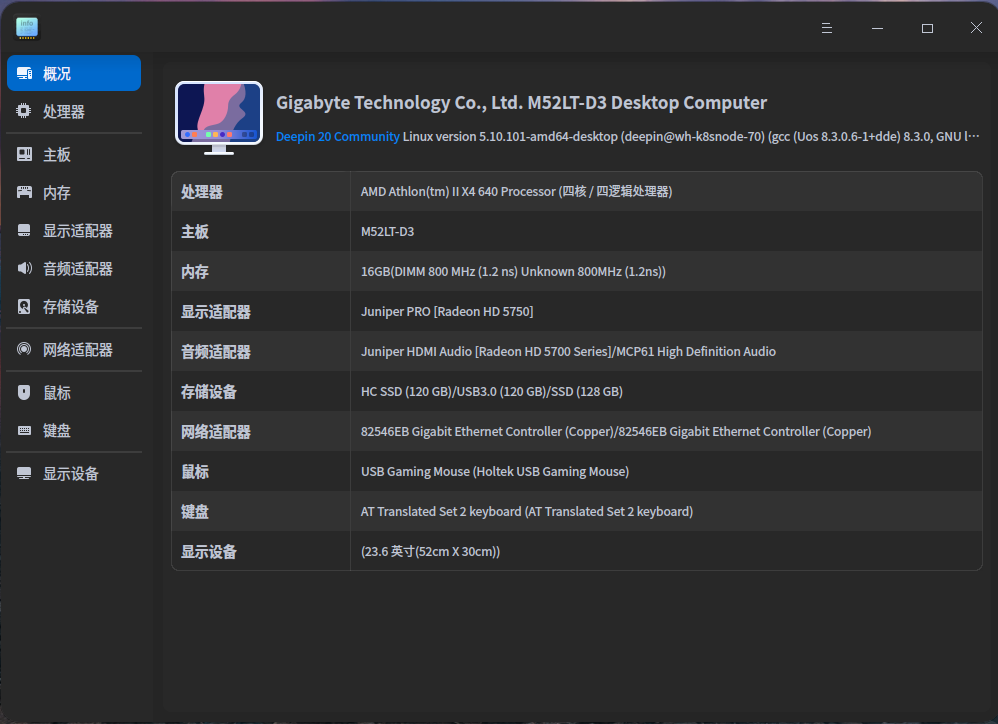Switch to the 主板 sidebar page

(74, 155)
